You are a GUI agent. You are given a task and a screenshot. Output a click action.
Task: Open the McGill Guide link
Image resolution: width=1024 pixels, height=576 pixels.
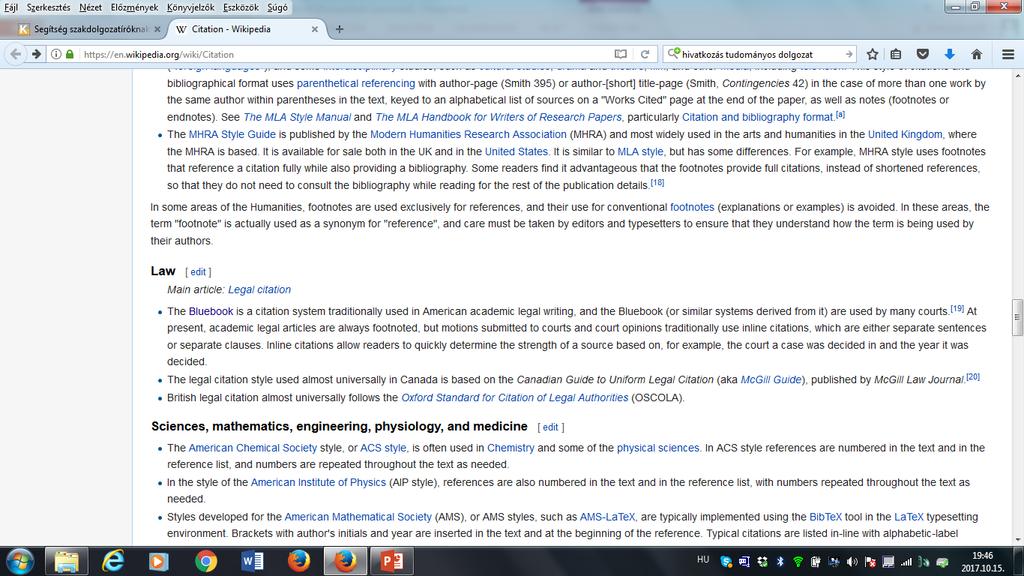click(771, 379)
